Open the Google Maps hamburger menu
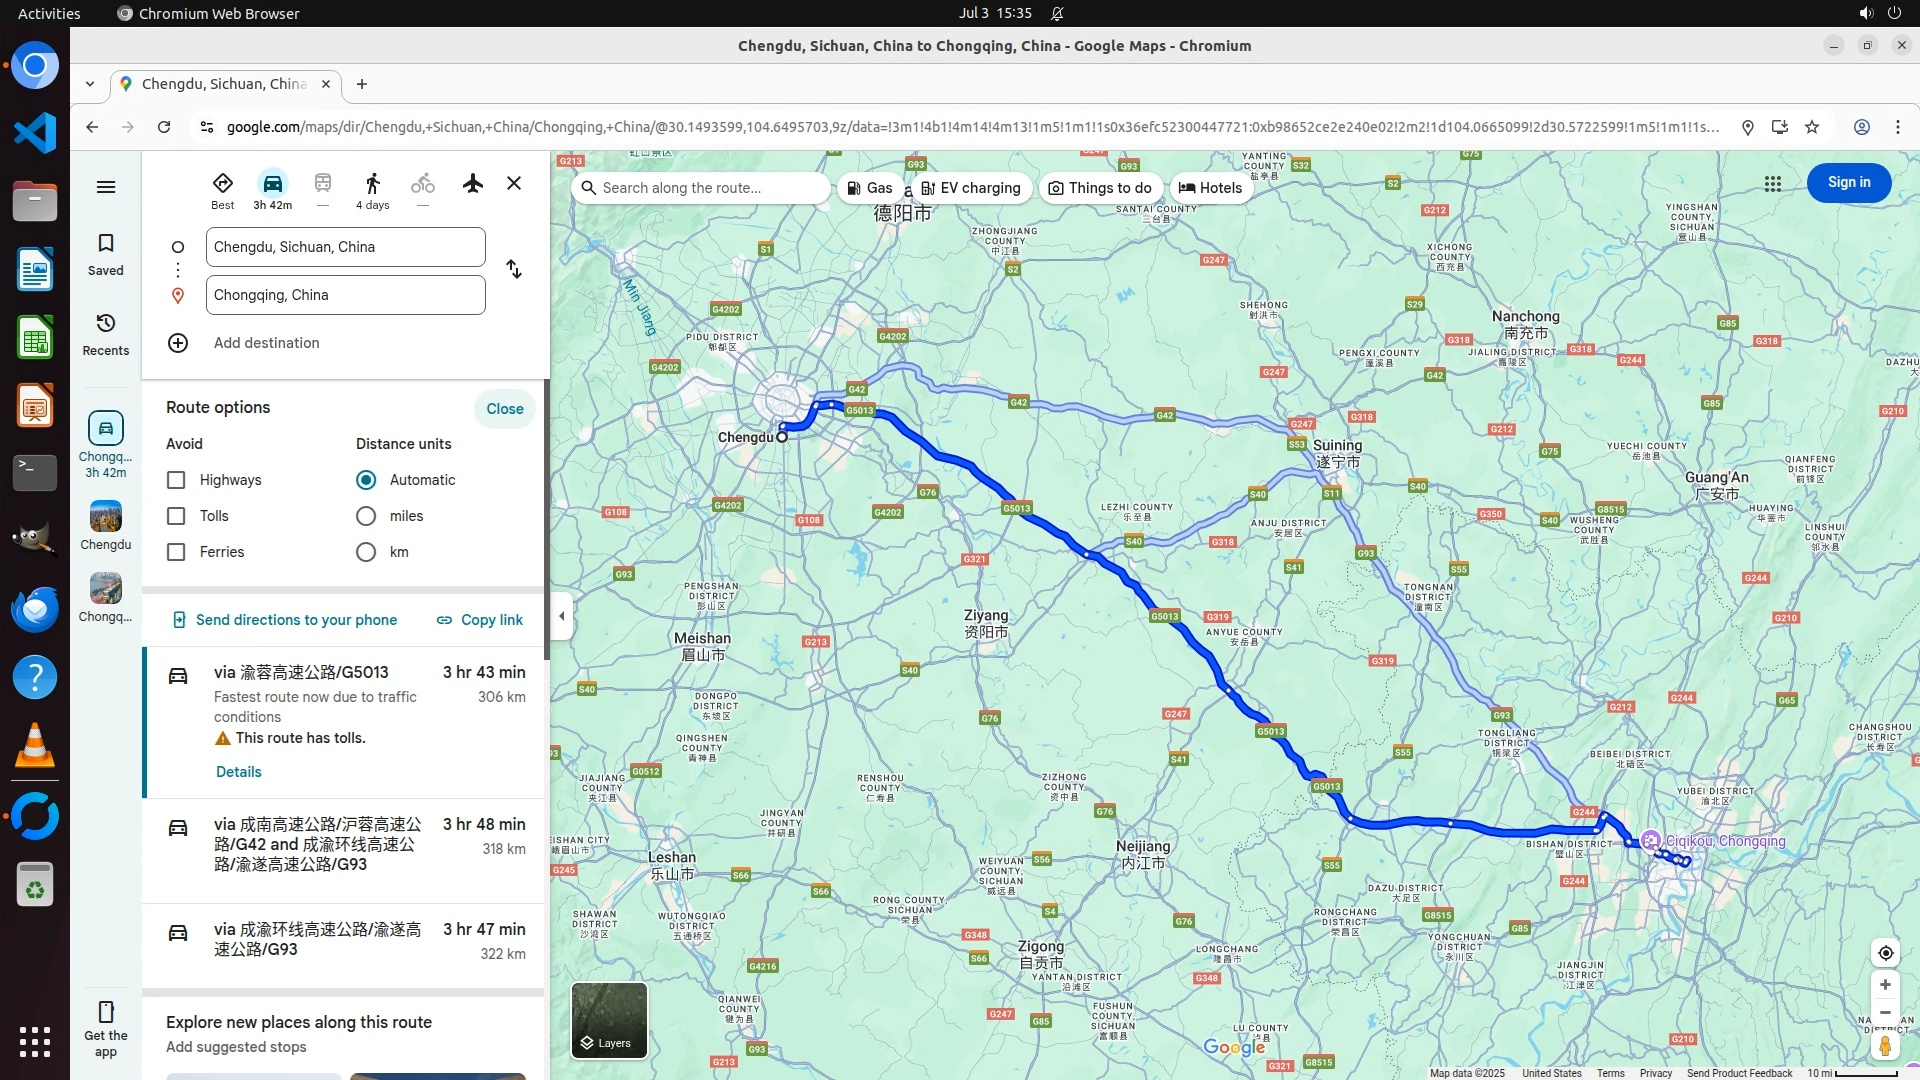 click(x=106, y=187)
